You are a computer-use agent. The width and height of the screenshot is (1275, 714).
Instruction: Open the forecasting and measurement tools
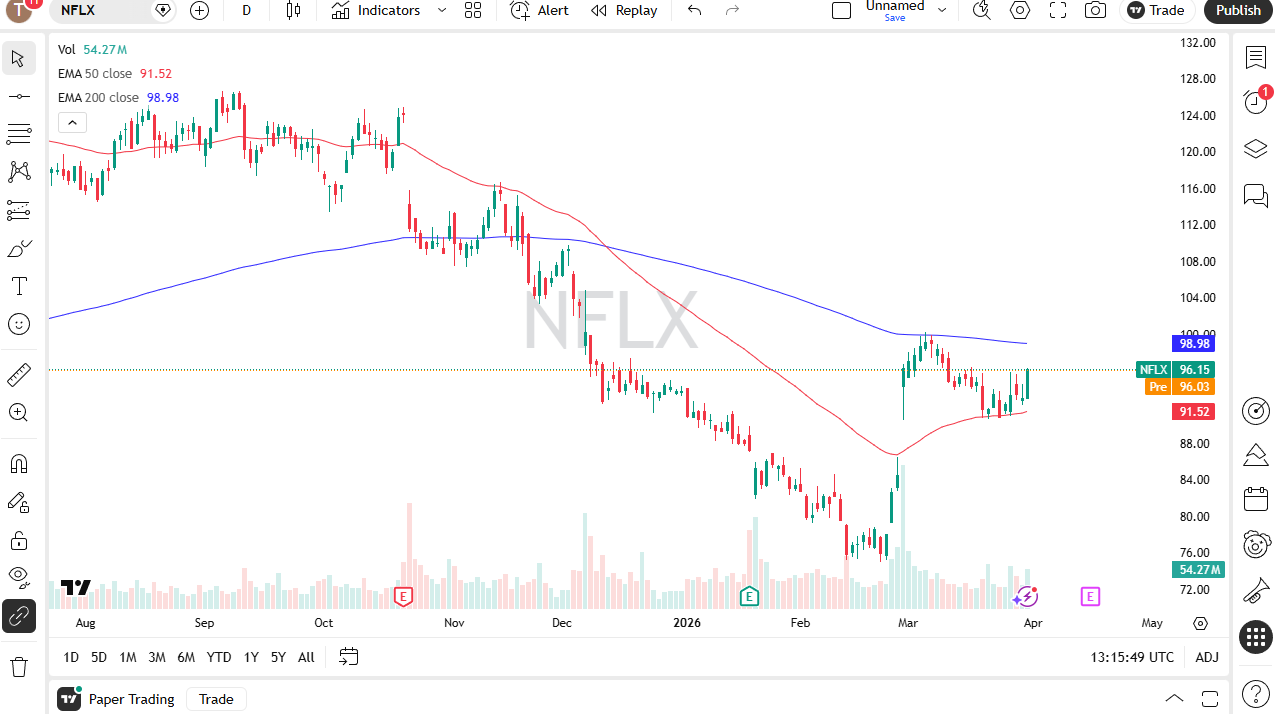pos(18,210)
